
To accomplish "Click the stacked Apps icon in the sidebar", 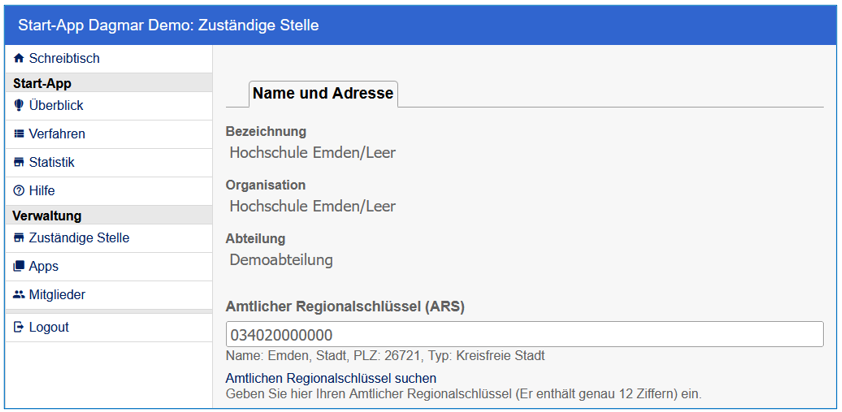I will [x=19, y=266].
